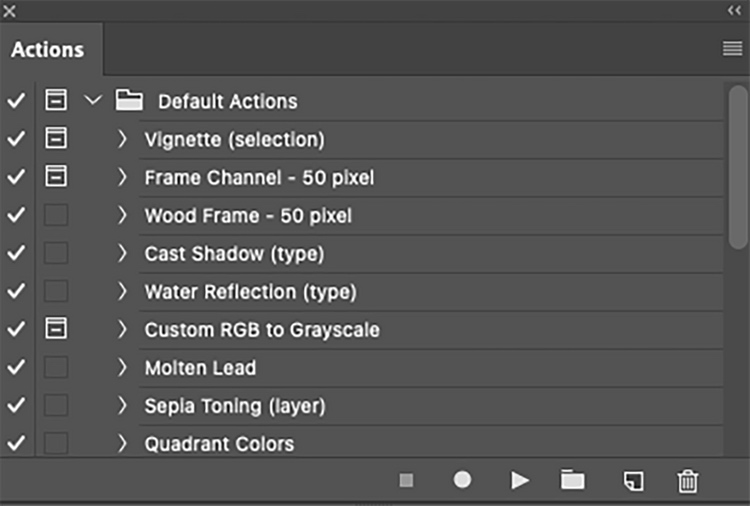Click the vertical scrollbar thumb
Viewport: 750px width, 506px height.
[738, 165]
